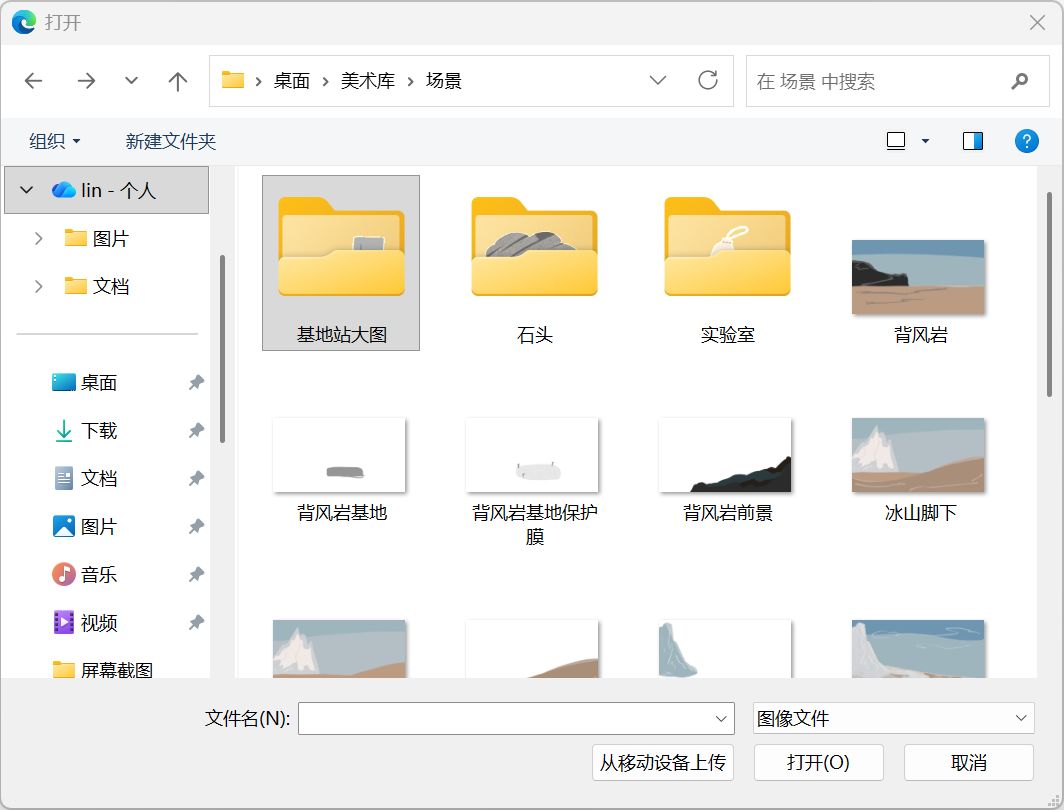Viewport: 1064px width, 810px height.
Task: Click the folder icon in address bar
Action: pos(233,80)
